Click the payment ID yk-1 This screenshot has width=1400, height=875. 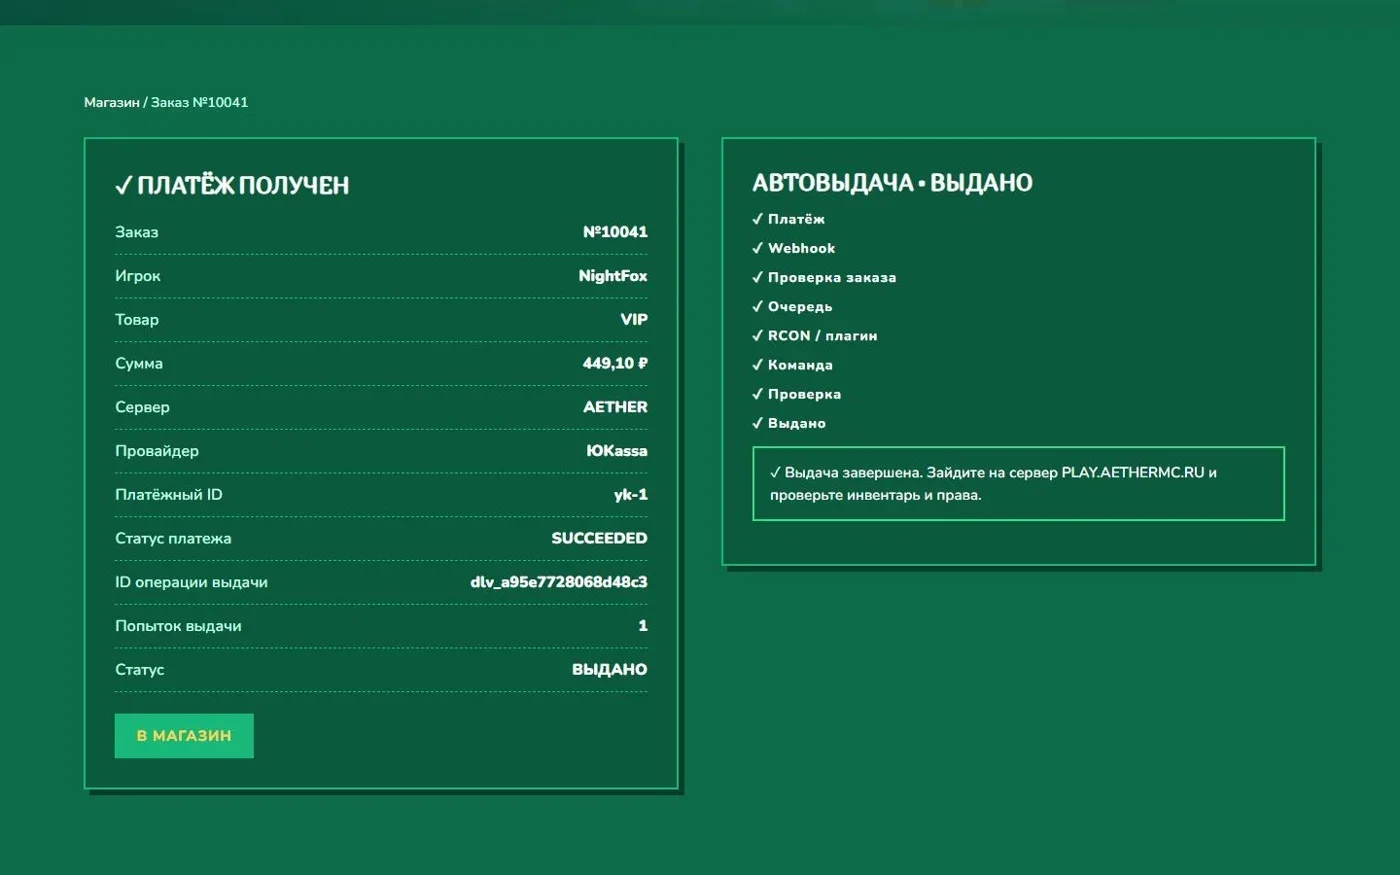631,495
